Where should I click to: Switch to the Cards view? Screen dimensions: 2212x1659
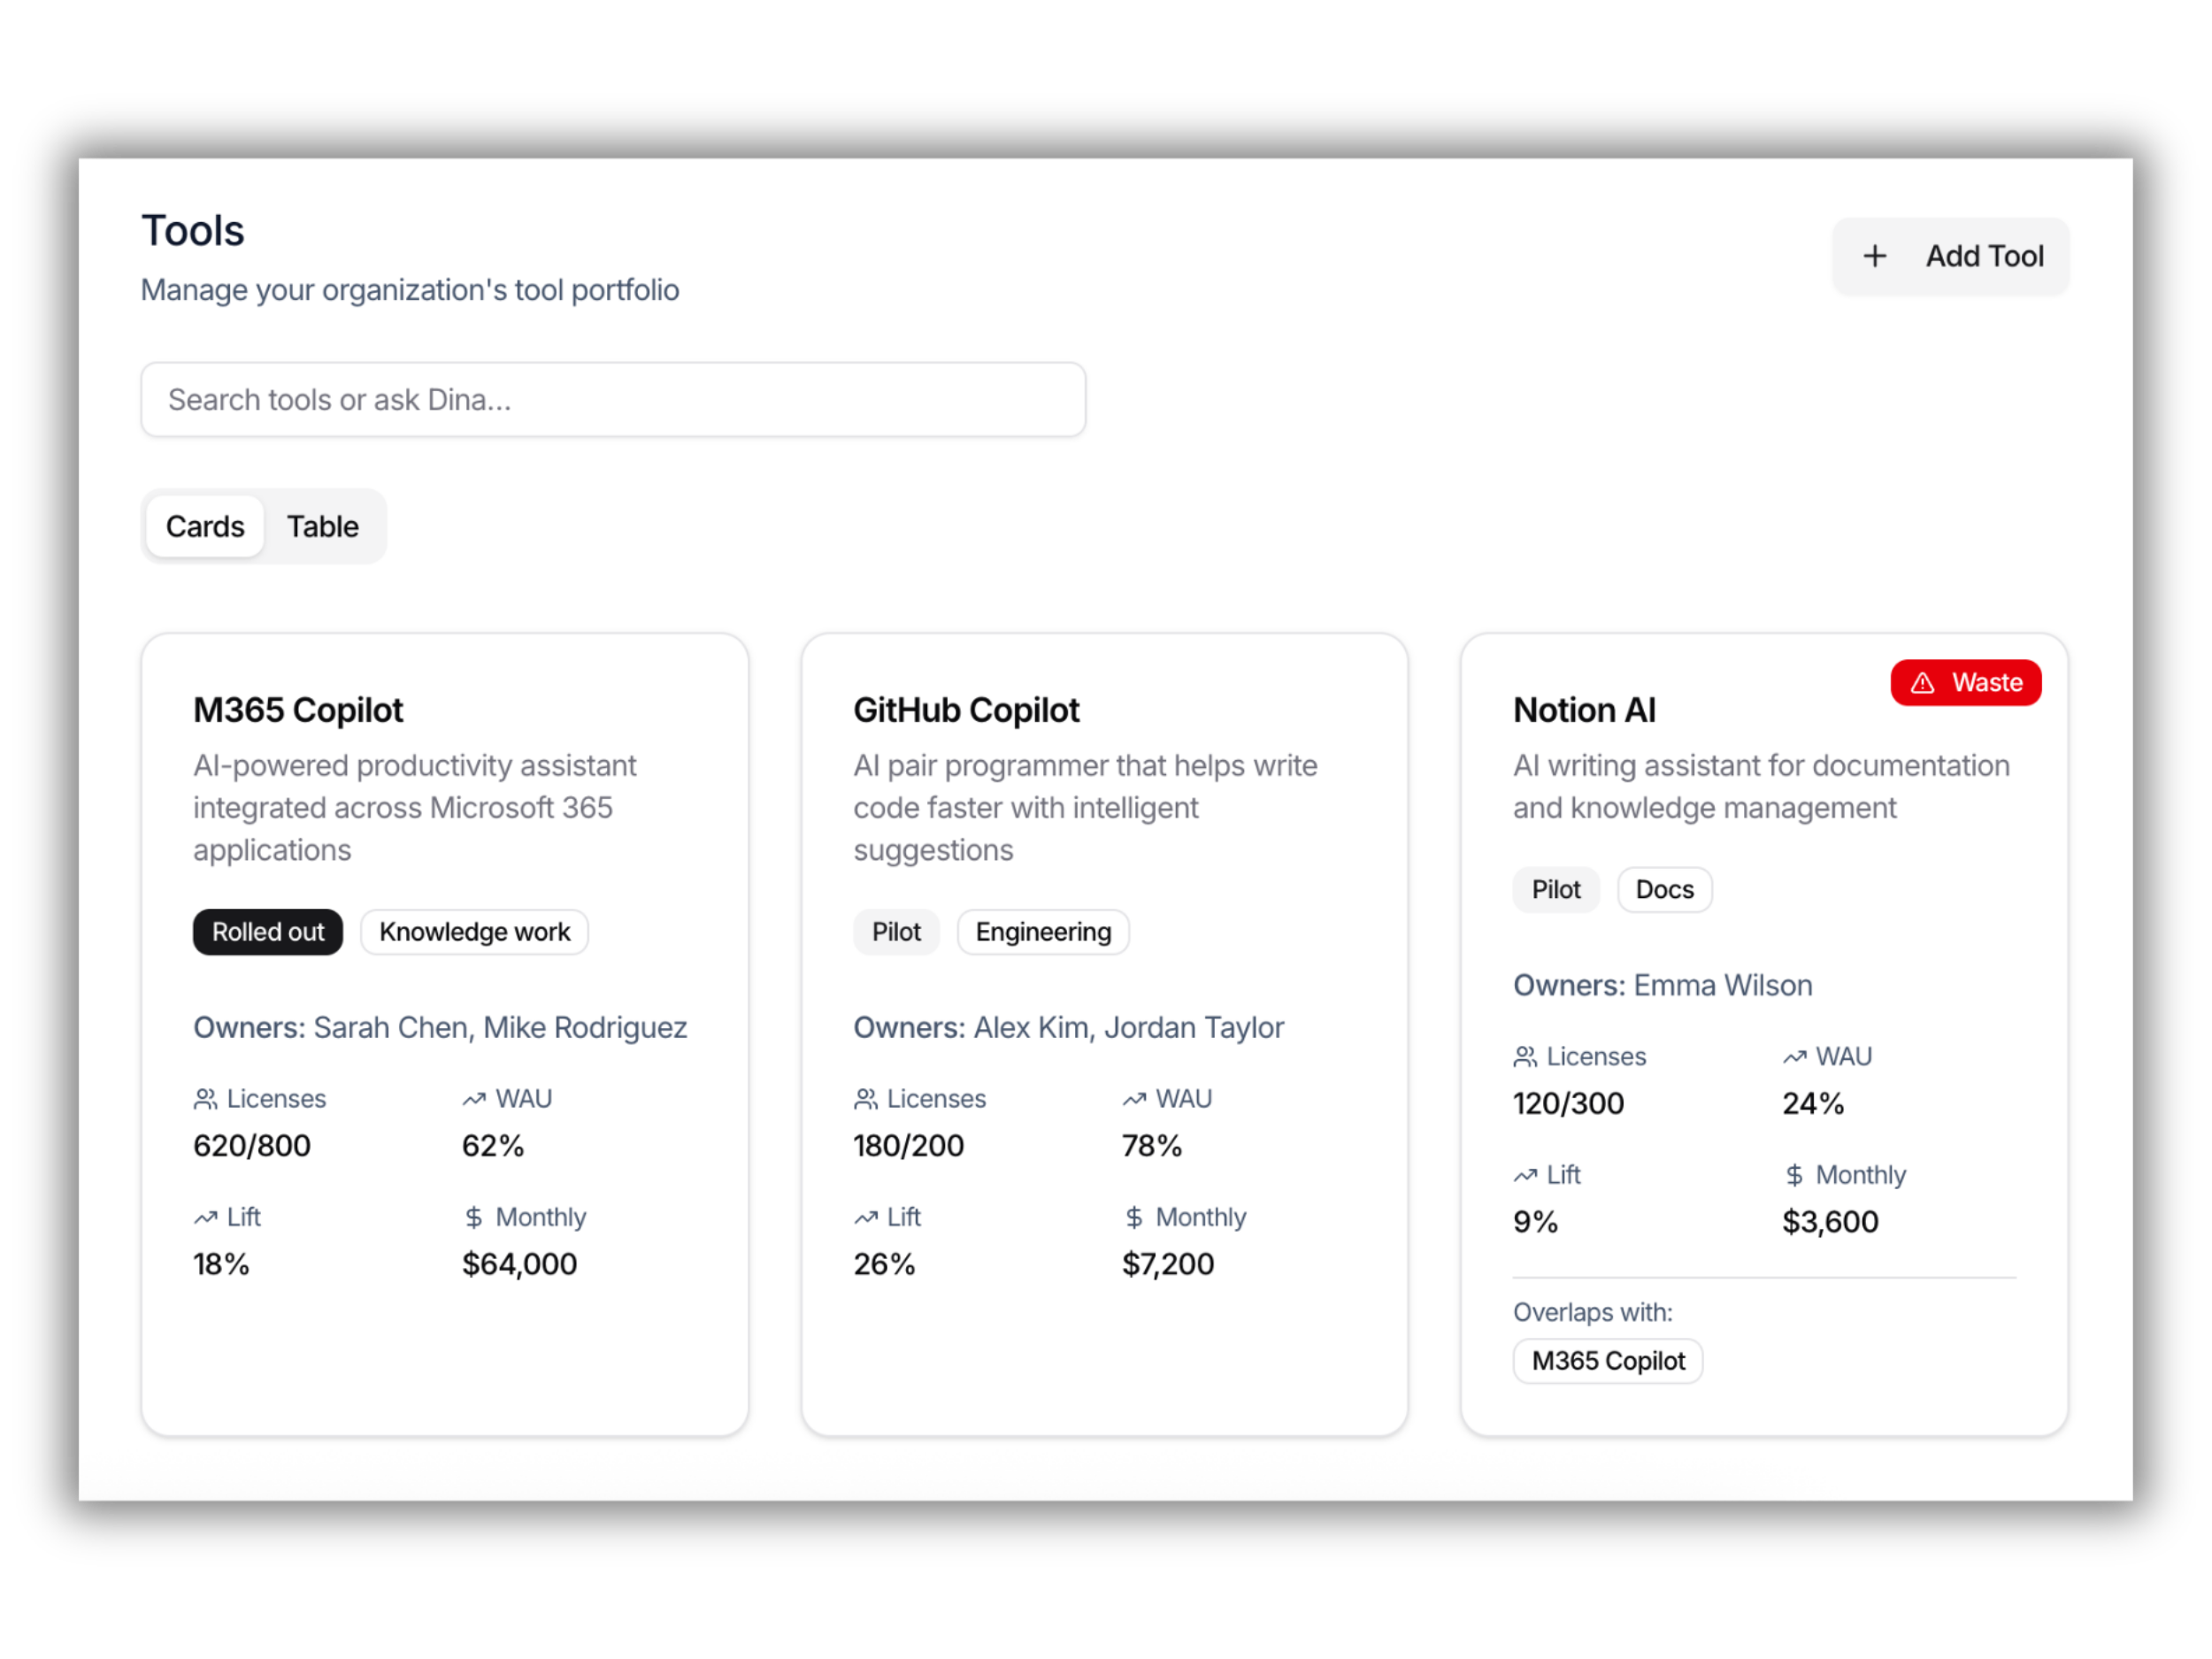204,526
